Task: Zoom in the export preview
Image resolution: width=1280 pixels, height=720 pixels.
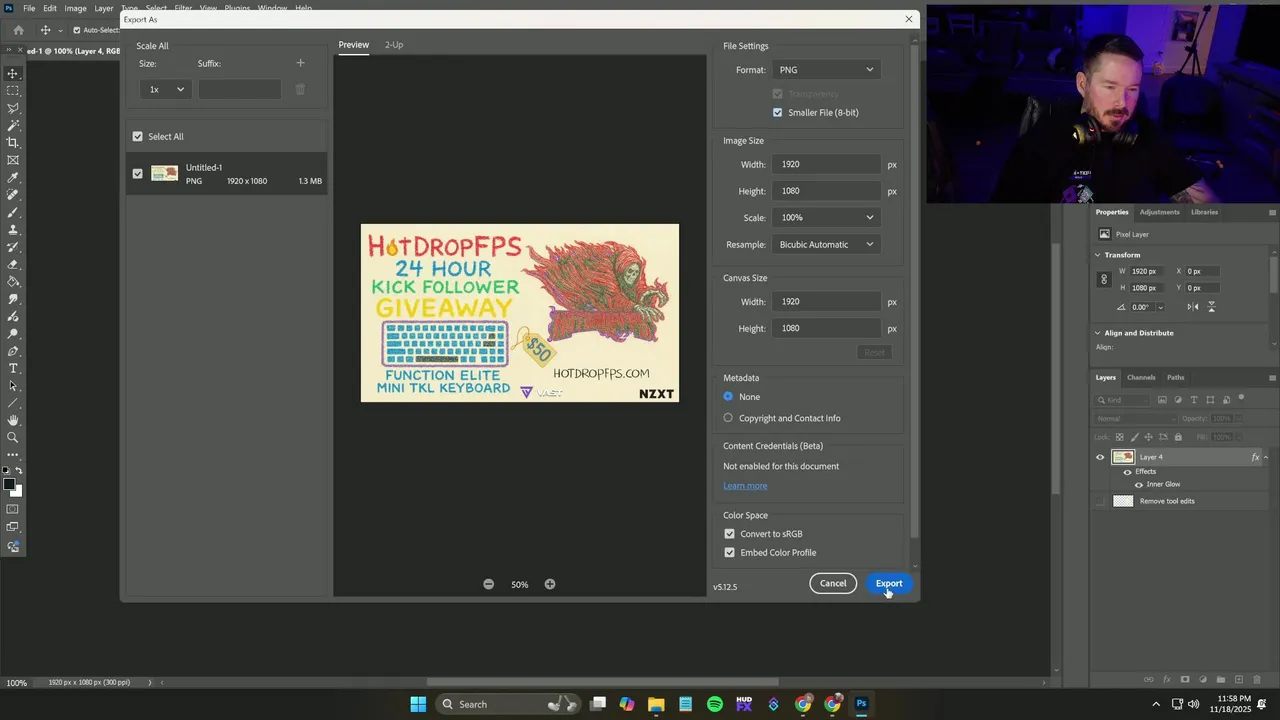Action: 550,584
